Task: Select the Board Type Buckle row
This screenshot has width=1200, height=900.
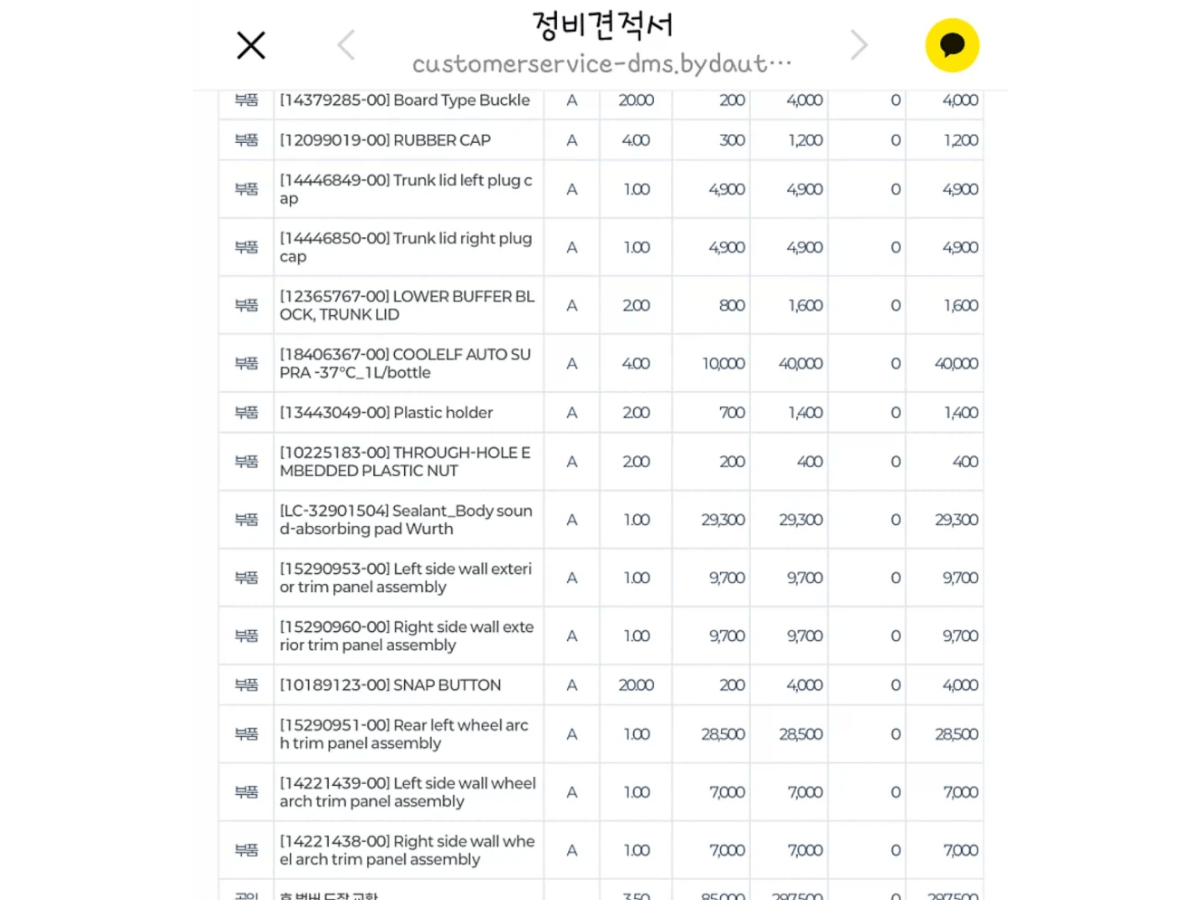Action: (x=601, y=100)
